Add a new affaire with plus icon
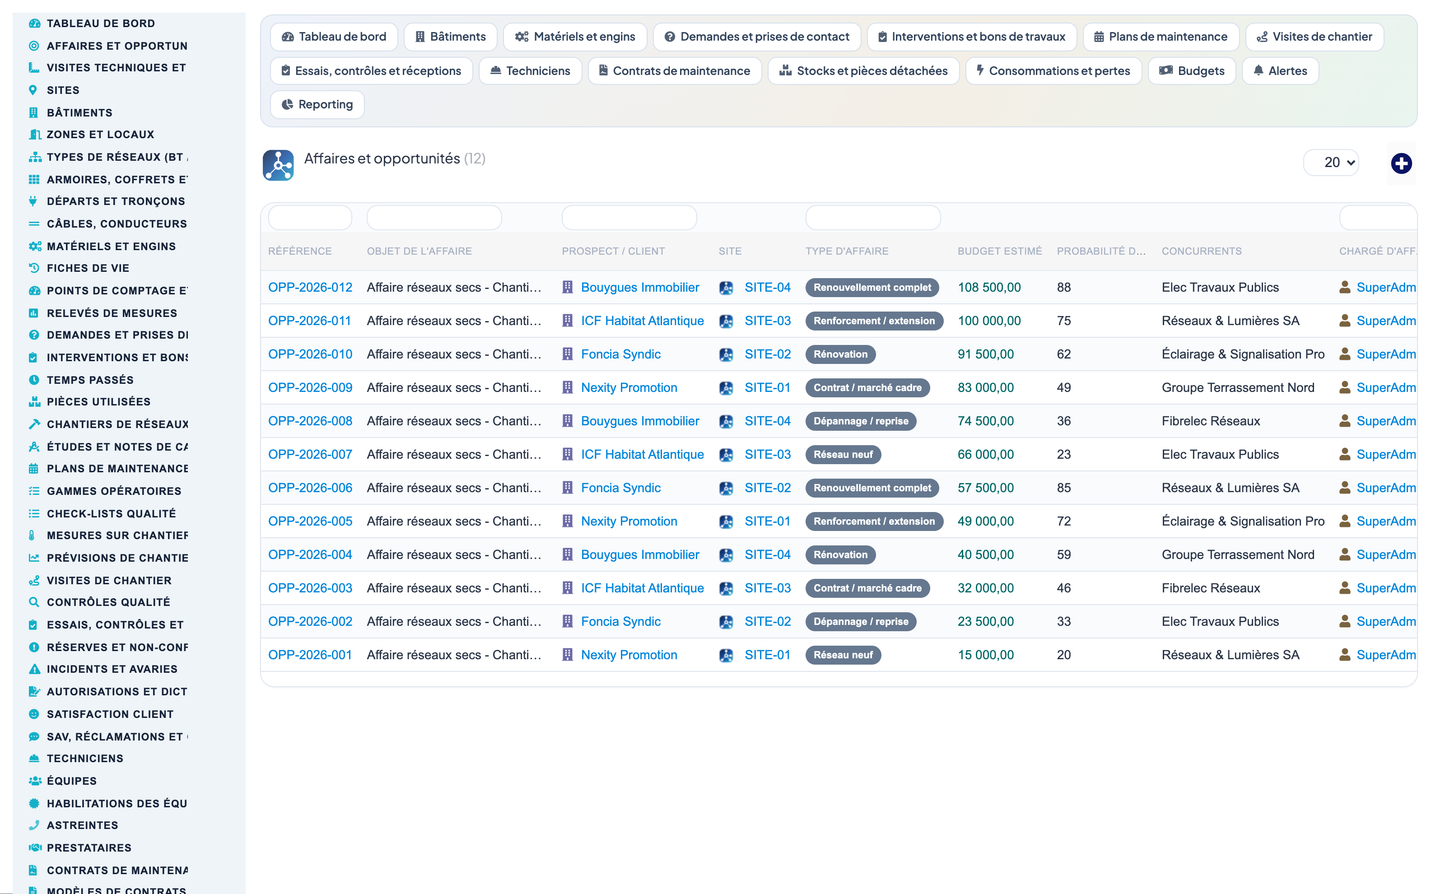This screenshot has height=894, width=1445. (1401, 163)
